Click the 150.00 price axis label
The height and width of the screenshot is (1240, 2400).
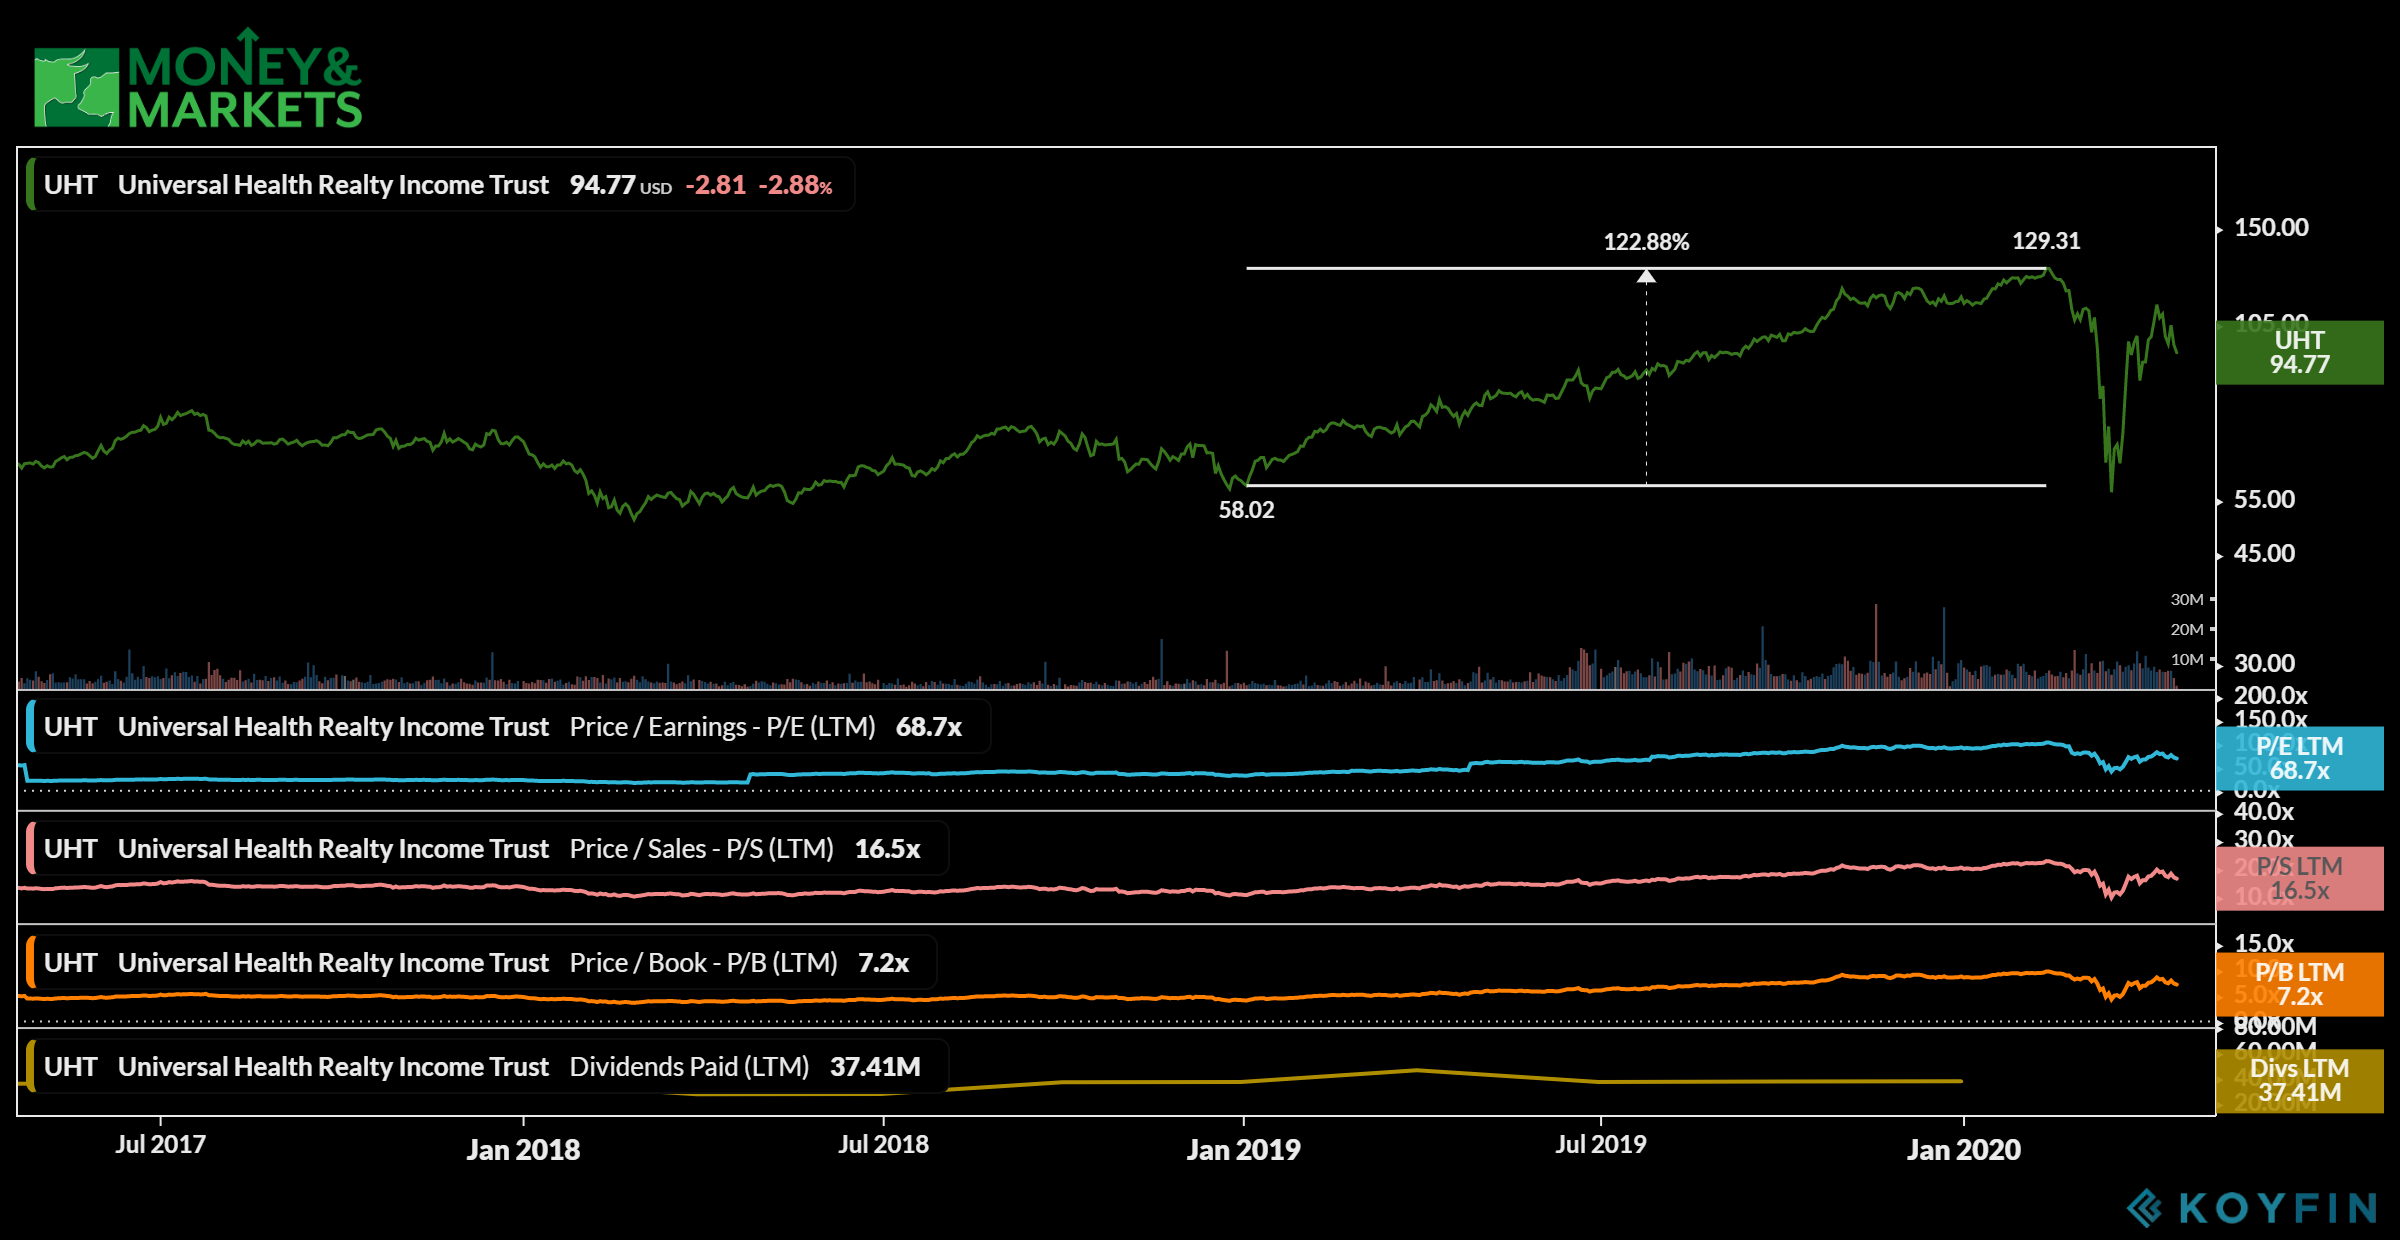[2271, 228]
